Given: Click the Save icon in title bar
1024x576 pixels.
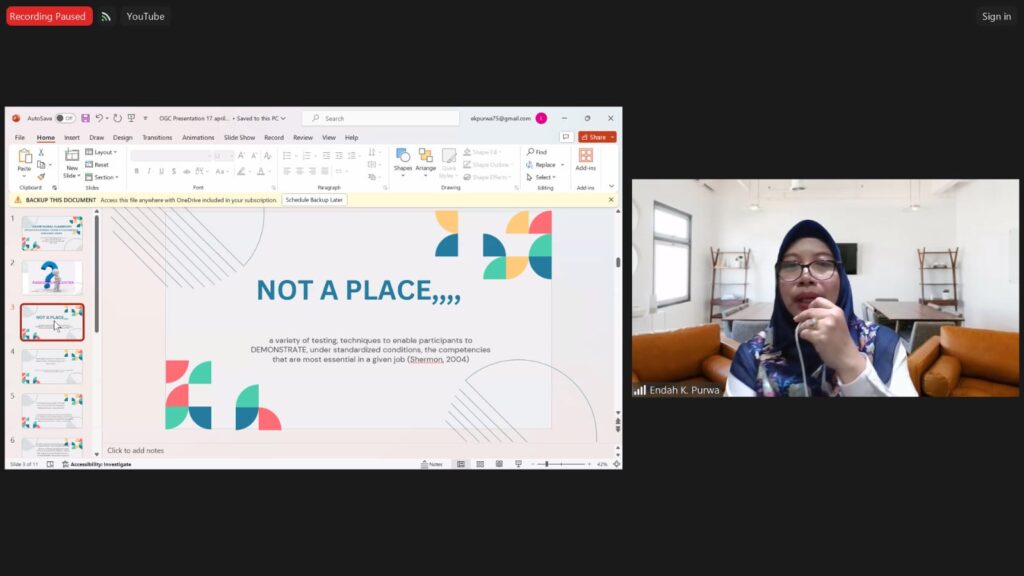Looking at the screenshot, I should coord(86,118).
